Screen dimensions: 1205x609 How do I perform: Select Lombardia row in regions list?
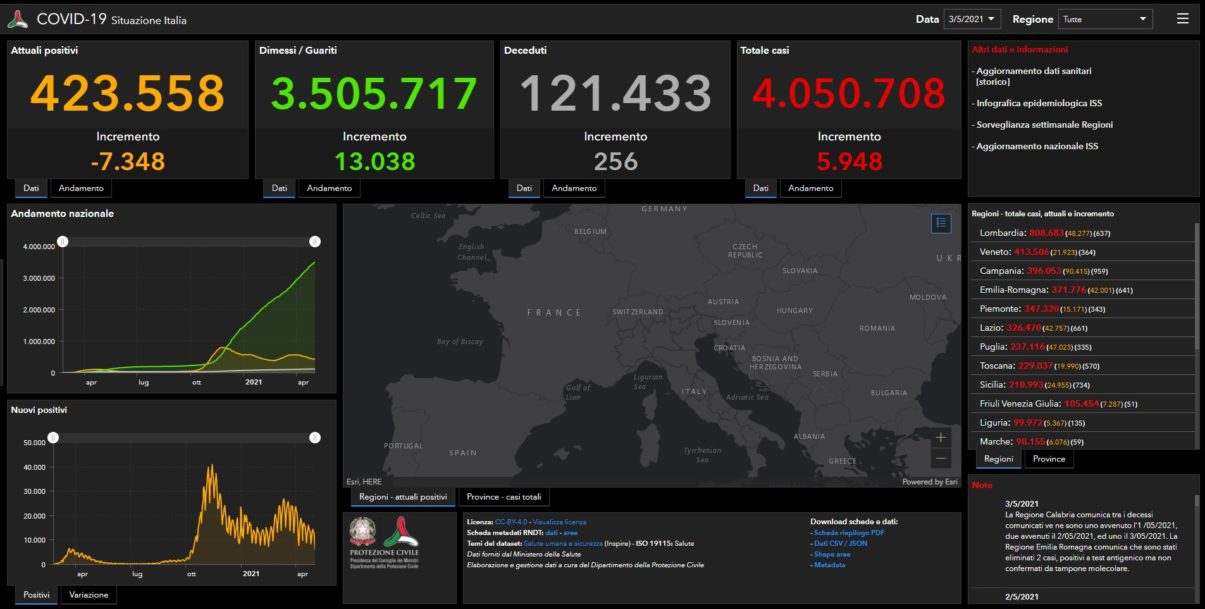[1083, 232]
